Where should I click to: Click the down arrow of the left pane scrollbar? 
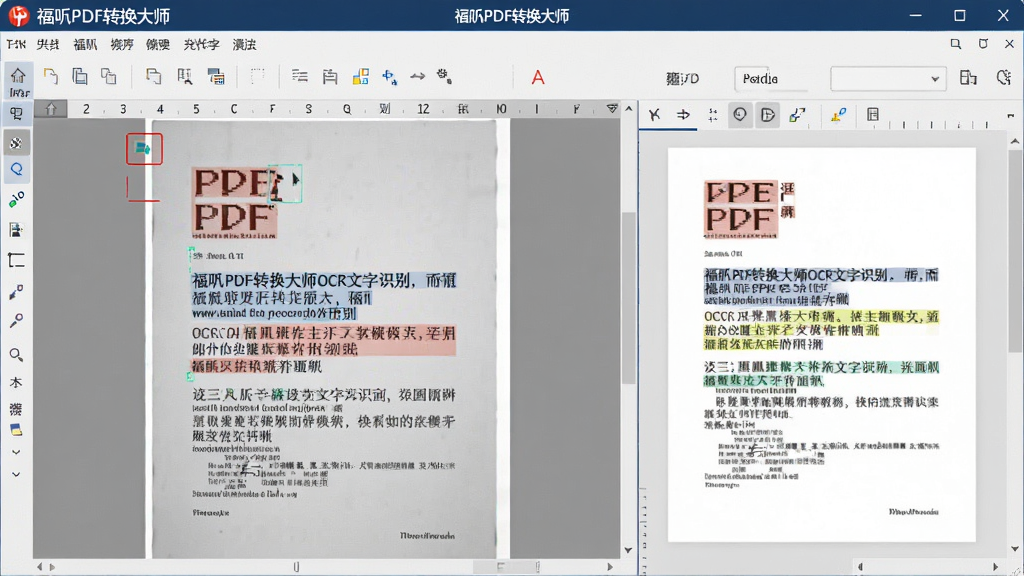click(x=628, y=550)
